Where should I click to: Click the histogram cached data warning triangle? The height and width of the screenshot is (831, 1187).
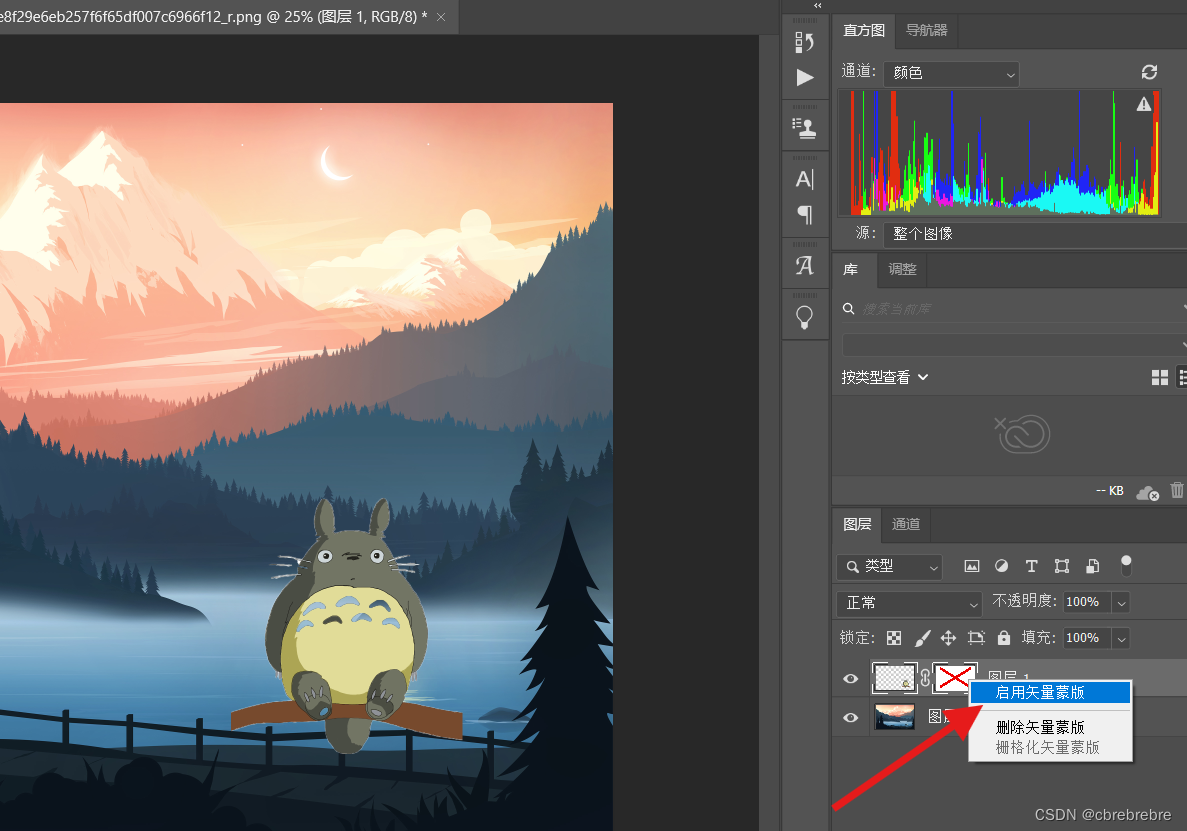pyautogui.click(x=1144, y=104)
